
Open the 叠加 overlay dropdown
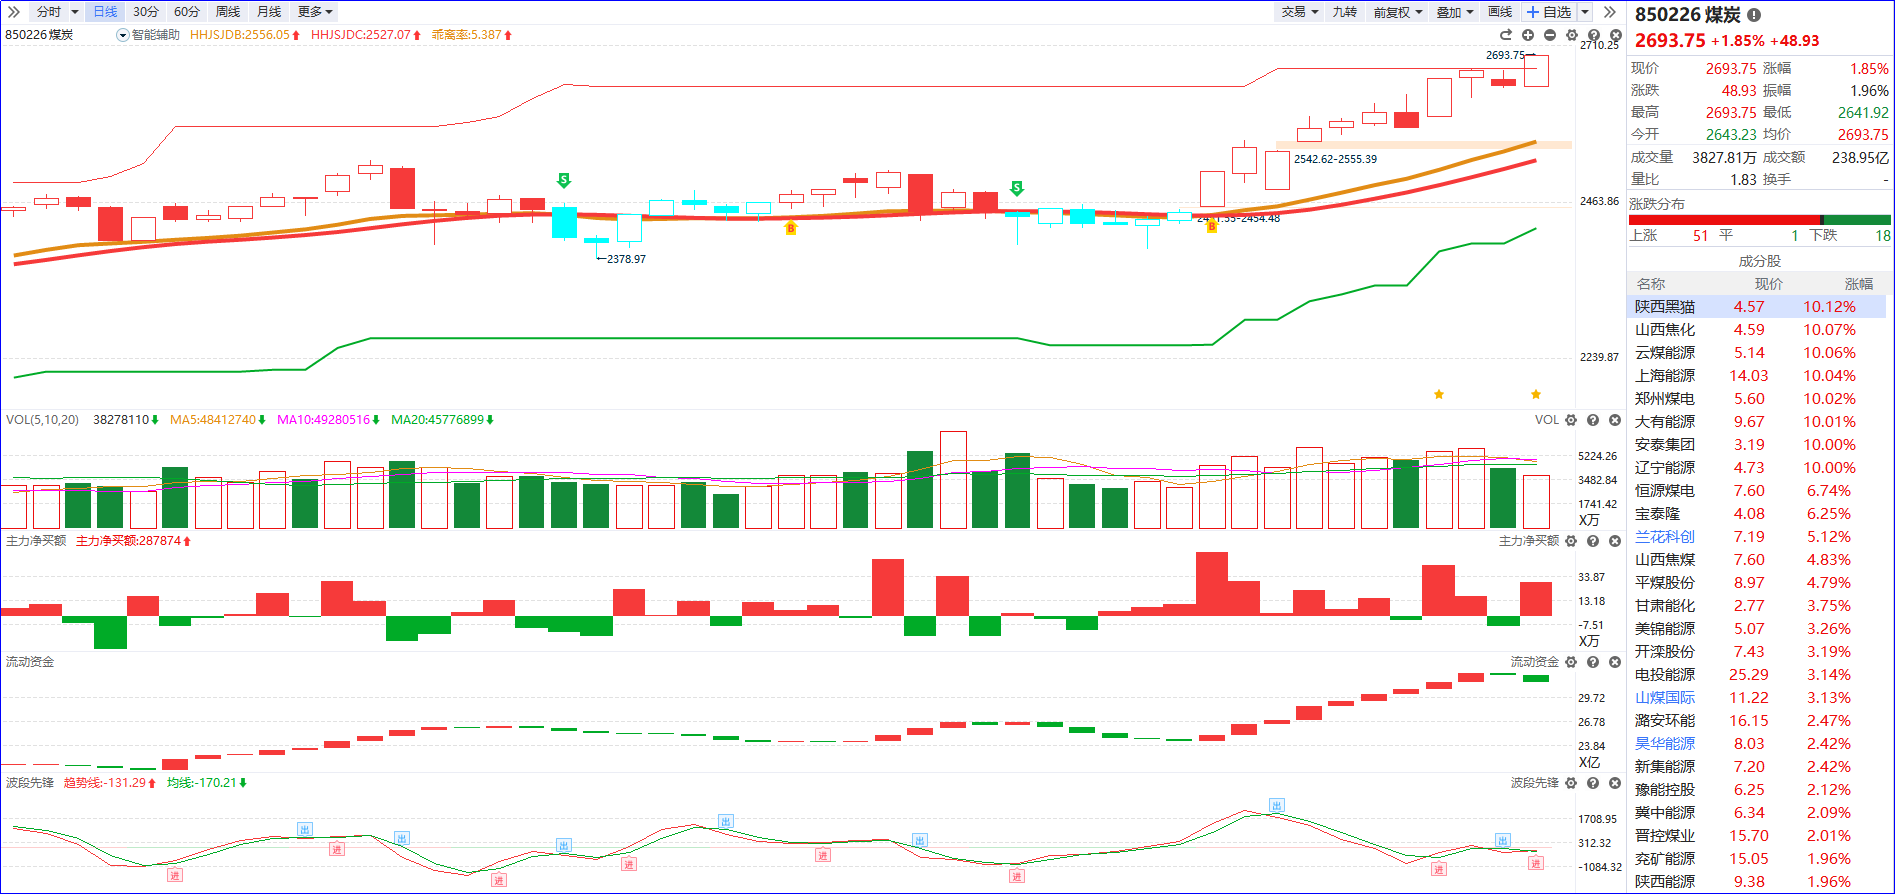(x=1455, y=12)
